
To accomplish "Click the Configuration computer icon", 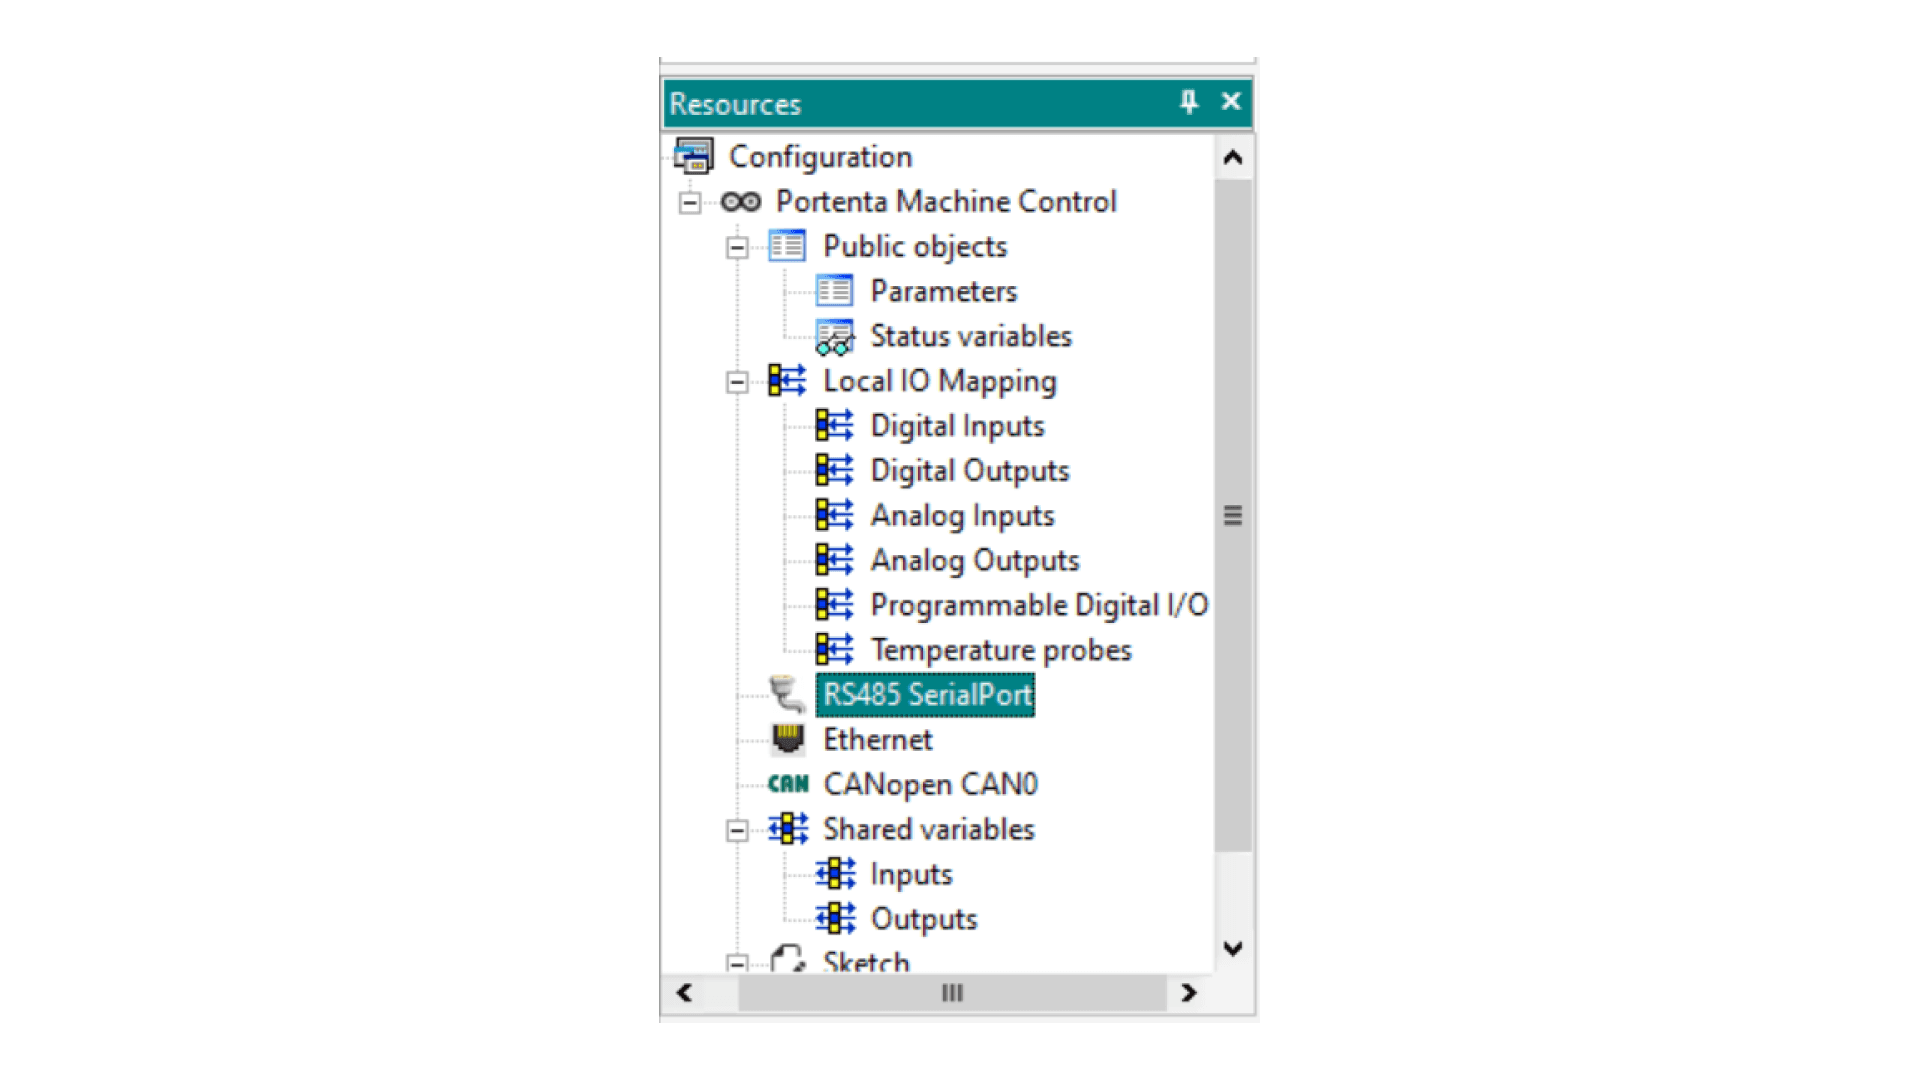I will pyautogui.click(x=693, y=156).
